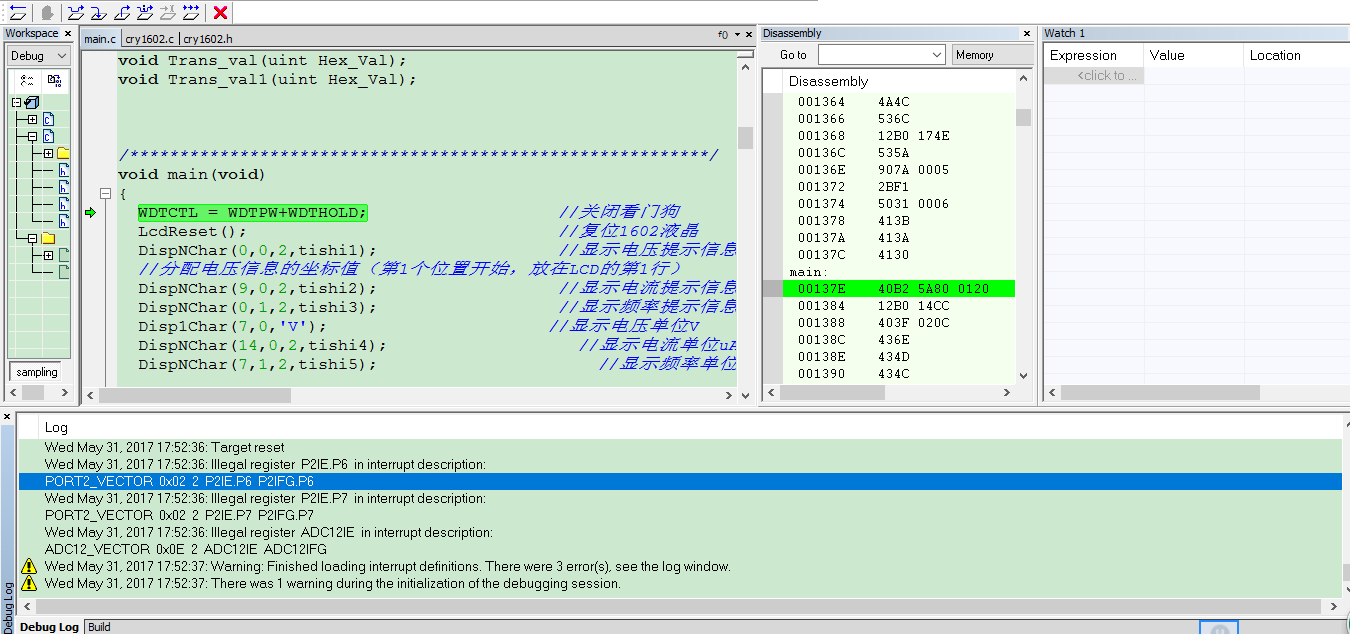Click the right icon under the Debug dropdown
The width and height of the screenshot is (1350, 634).
(54, 80)
